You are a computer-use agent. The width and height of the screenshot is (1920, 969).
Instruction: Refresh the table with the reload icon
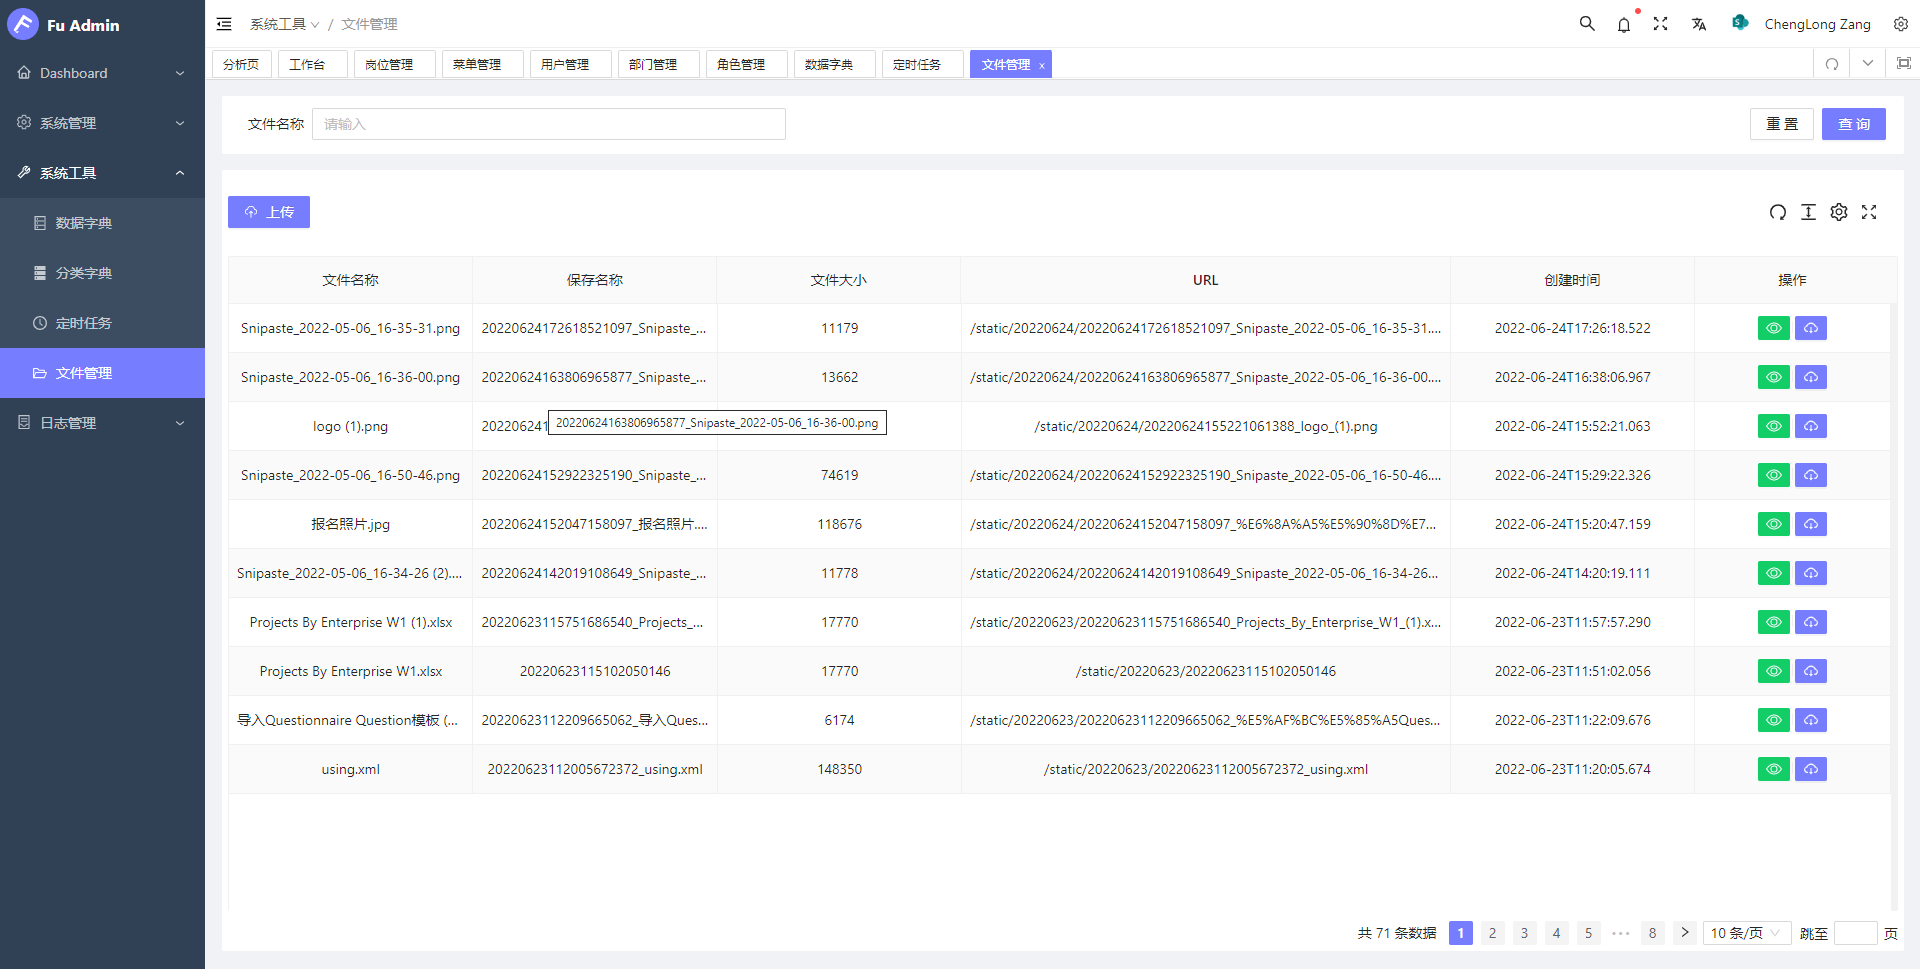click(x=1777, y=212)
